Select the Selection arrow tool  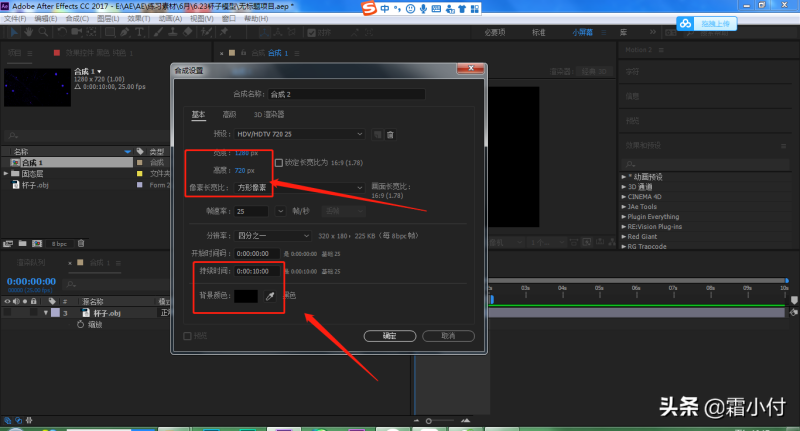pyautogui.click(x=14, y=32)
